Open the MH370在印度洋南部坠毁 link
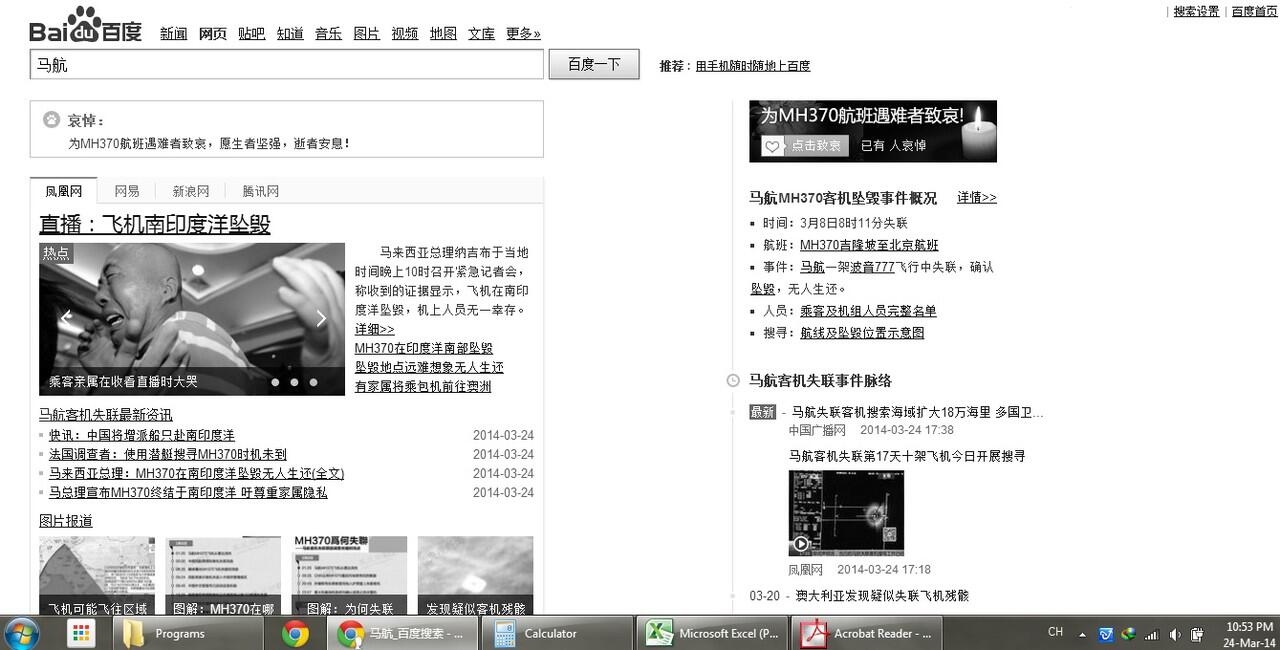Viewport: 1280px width, 650px height. pos(424,348)
